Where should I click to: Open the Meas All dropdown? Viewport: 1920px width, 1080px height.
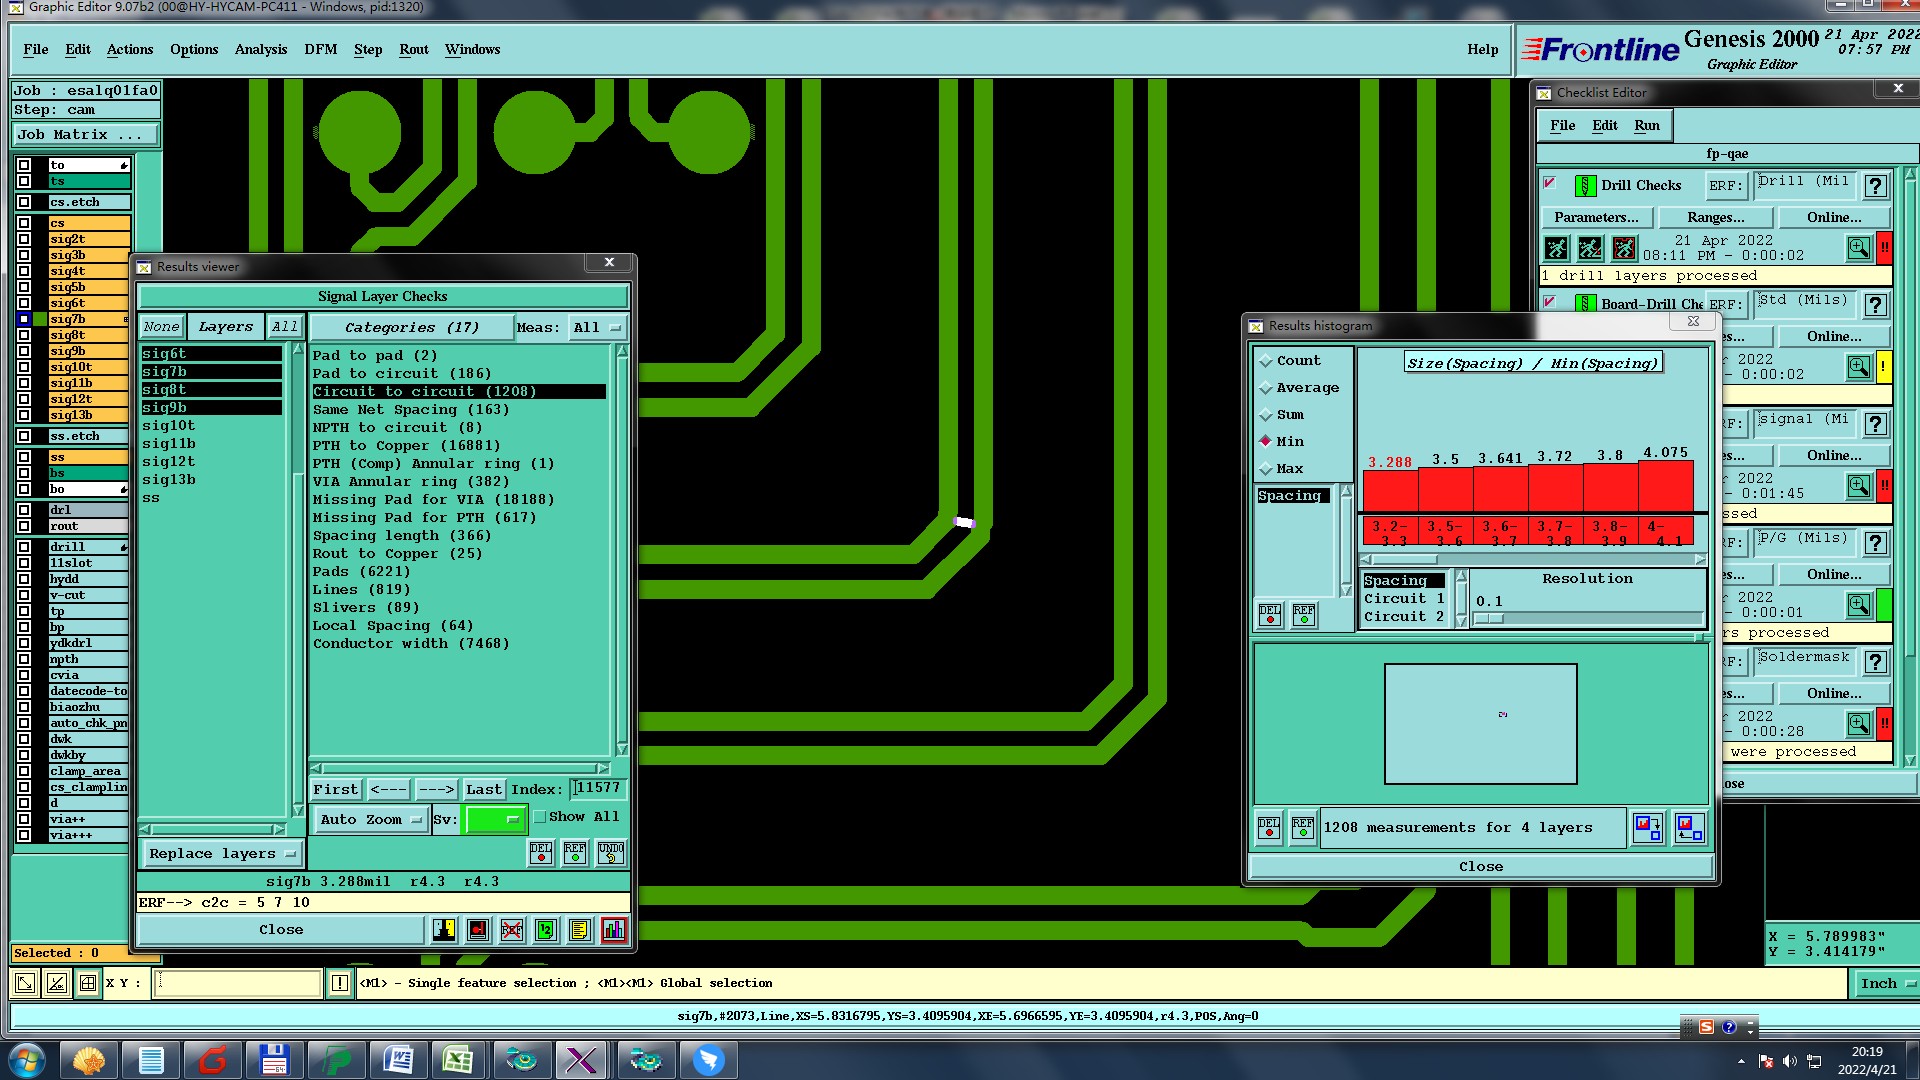[597, 328]
